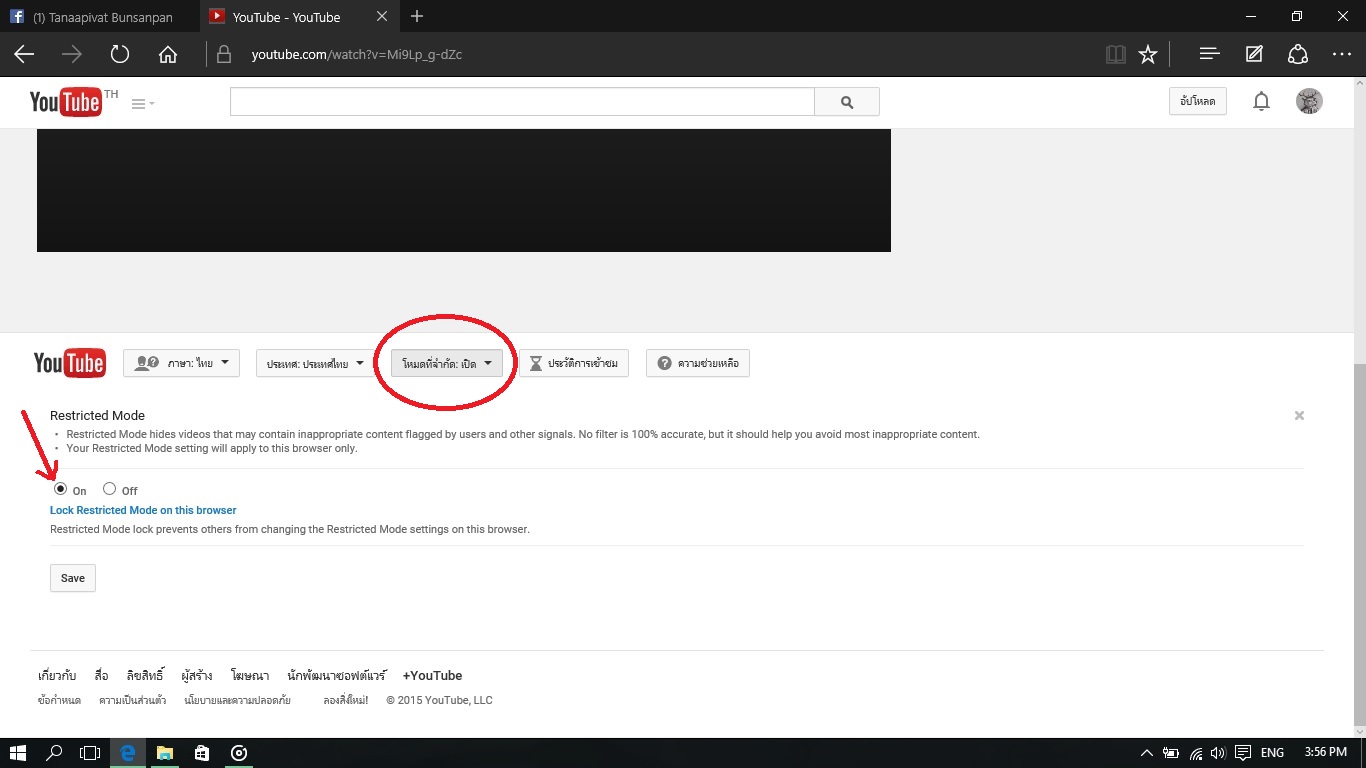The image size is (1366, 768).
Task: Open the account avatar menu
Action: tap(1309, 101)
